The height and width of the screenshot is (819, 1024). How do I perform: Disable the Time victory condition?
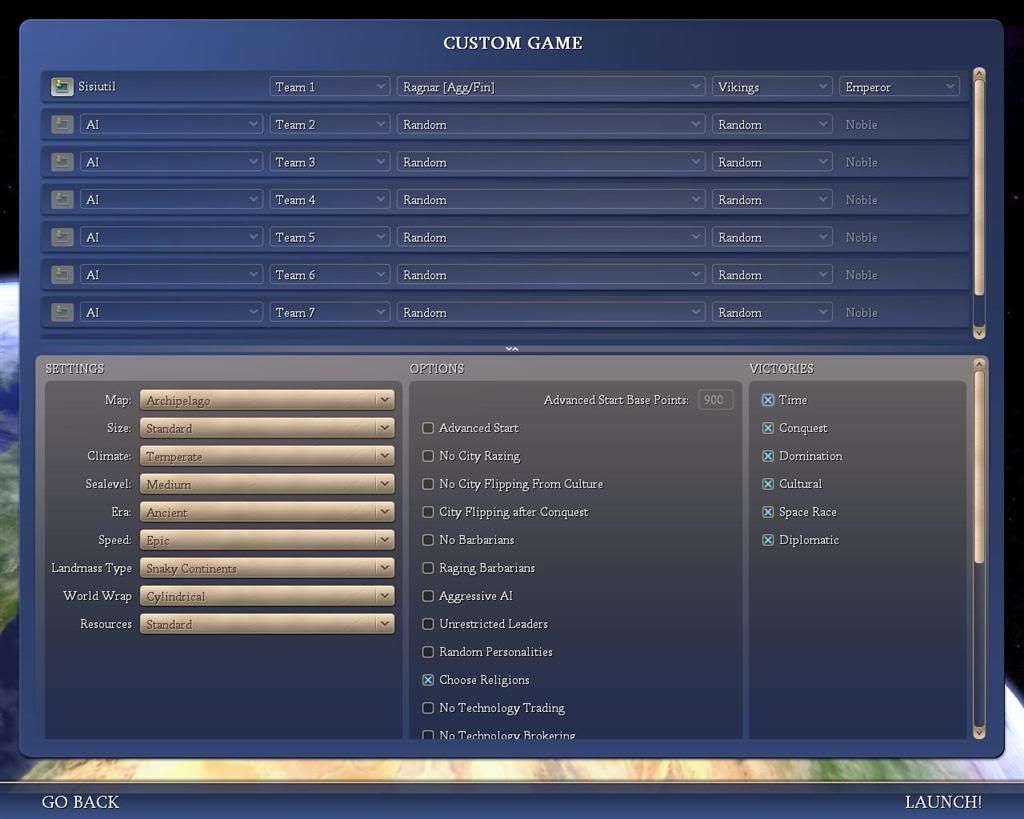point(768,400)
